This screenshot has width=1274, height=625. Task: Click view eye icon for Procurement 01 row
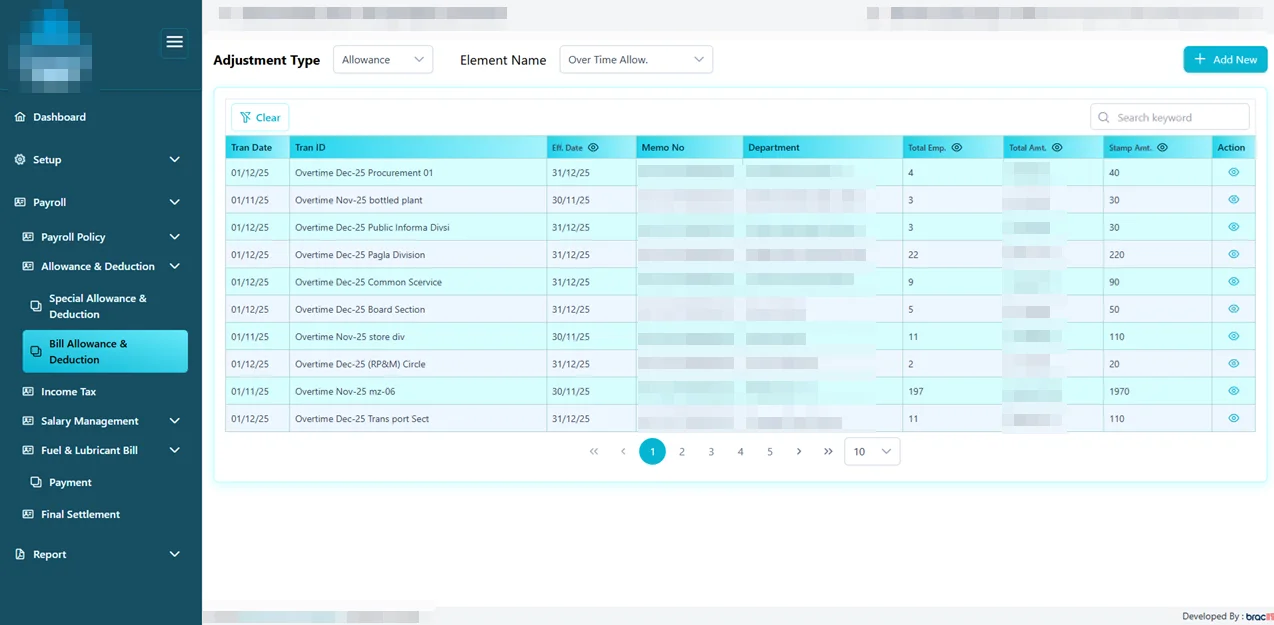click(x=1233, y=172)
